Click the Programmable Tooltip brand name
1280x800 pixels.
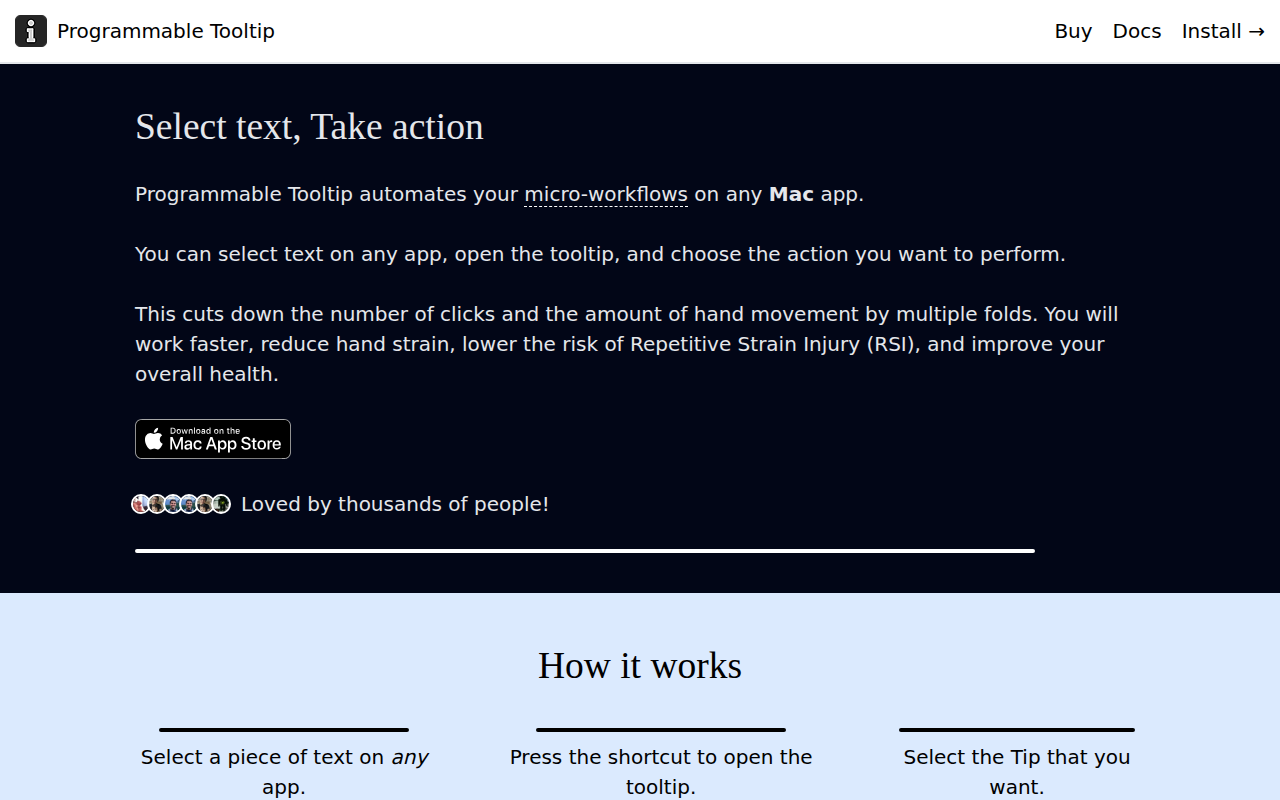(166, 31)
